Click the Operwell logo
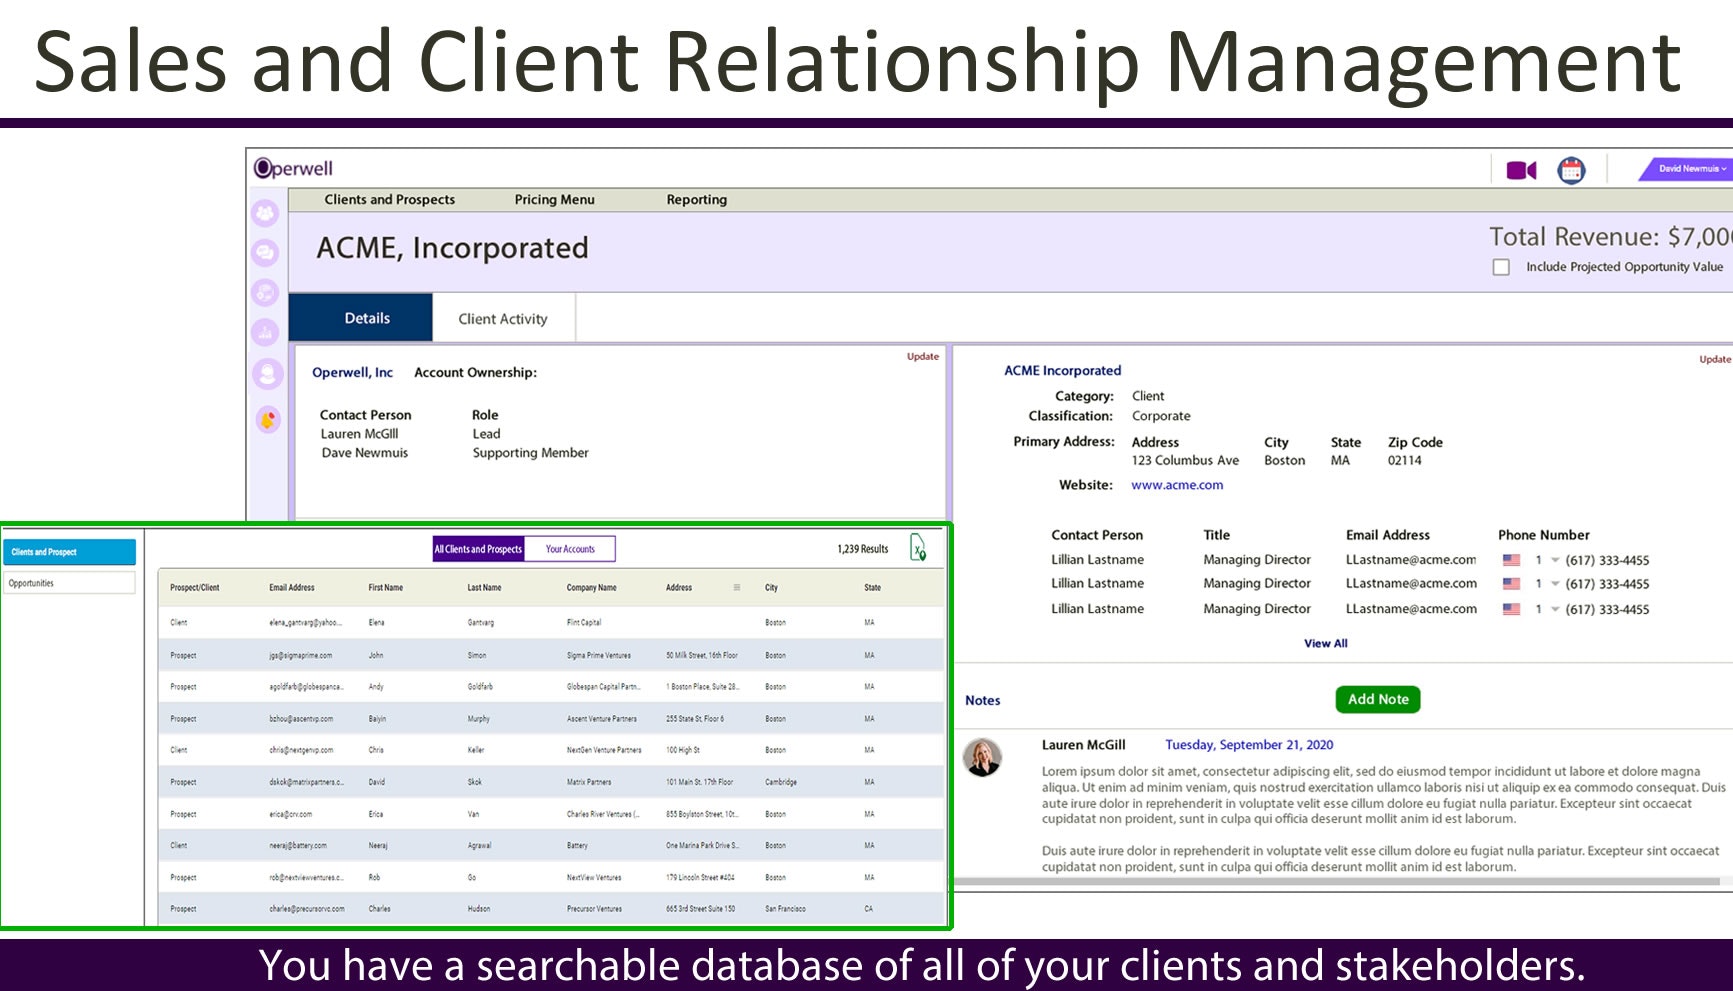This screenshot has height=991, width=1733. point(293,168)
